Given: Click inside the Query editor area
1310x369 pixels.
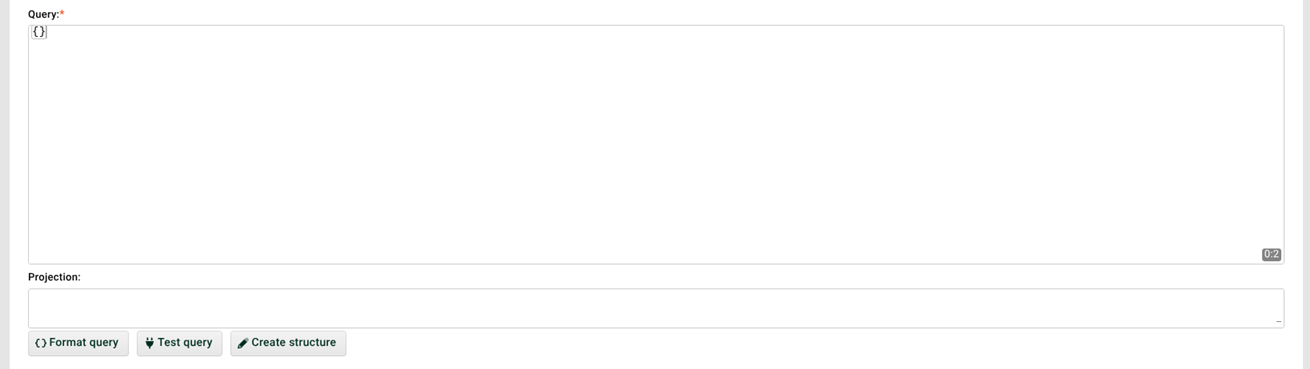Looking at the screenshot, I should pos(656,144).
